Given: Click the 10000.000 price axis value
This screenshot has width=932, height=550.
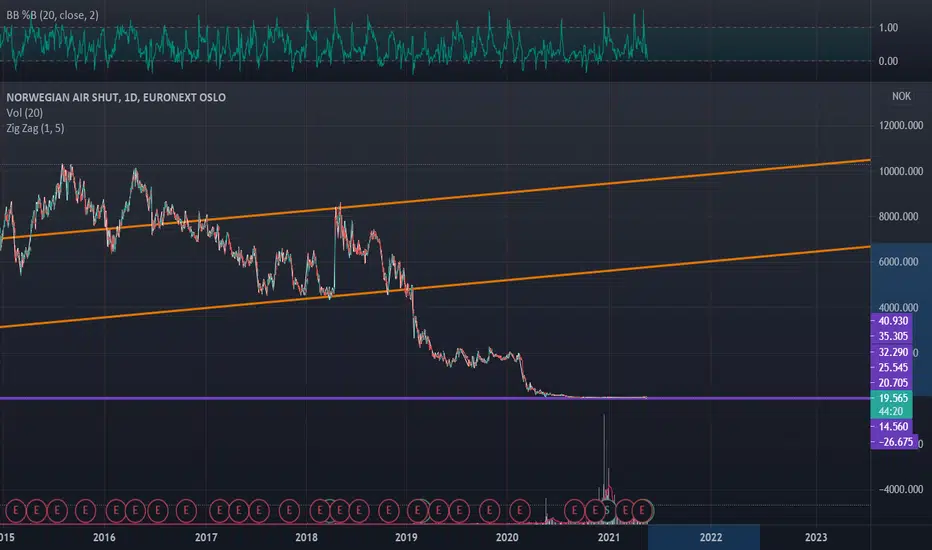Looking at the screenshot, I should tap(901, 171).
